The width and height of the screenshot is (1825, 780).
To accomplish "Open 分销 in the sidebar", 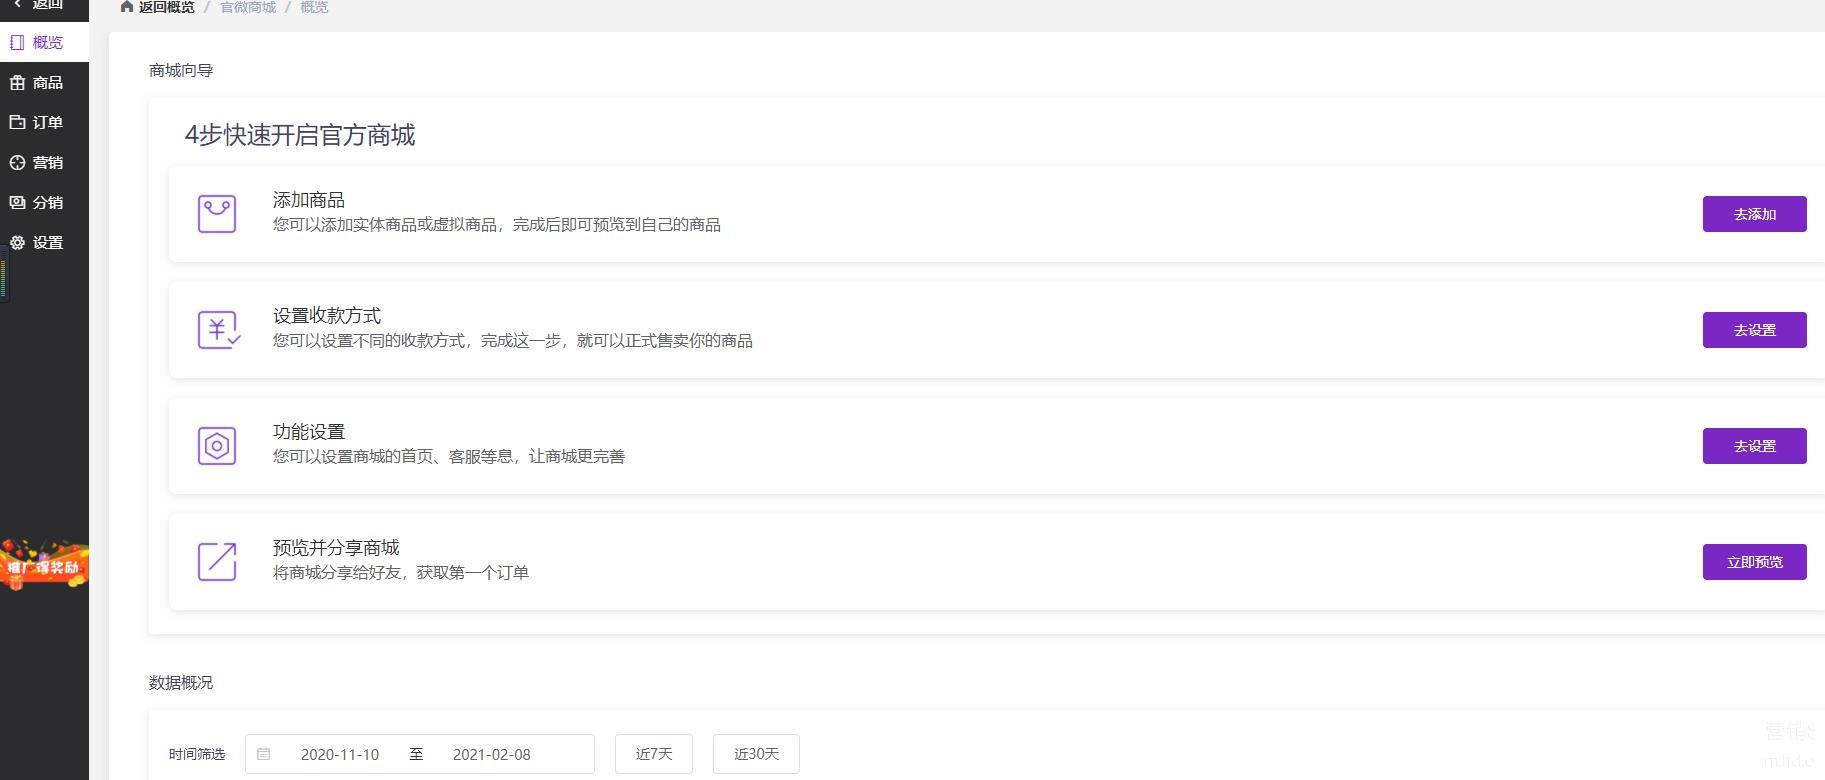I will [x=45, y=202].
